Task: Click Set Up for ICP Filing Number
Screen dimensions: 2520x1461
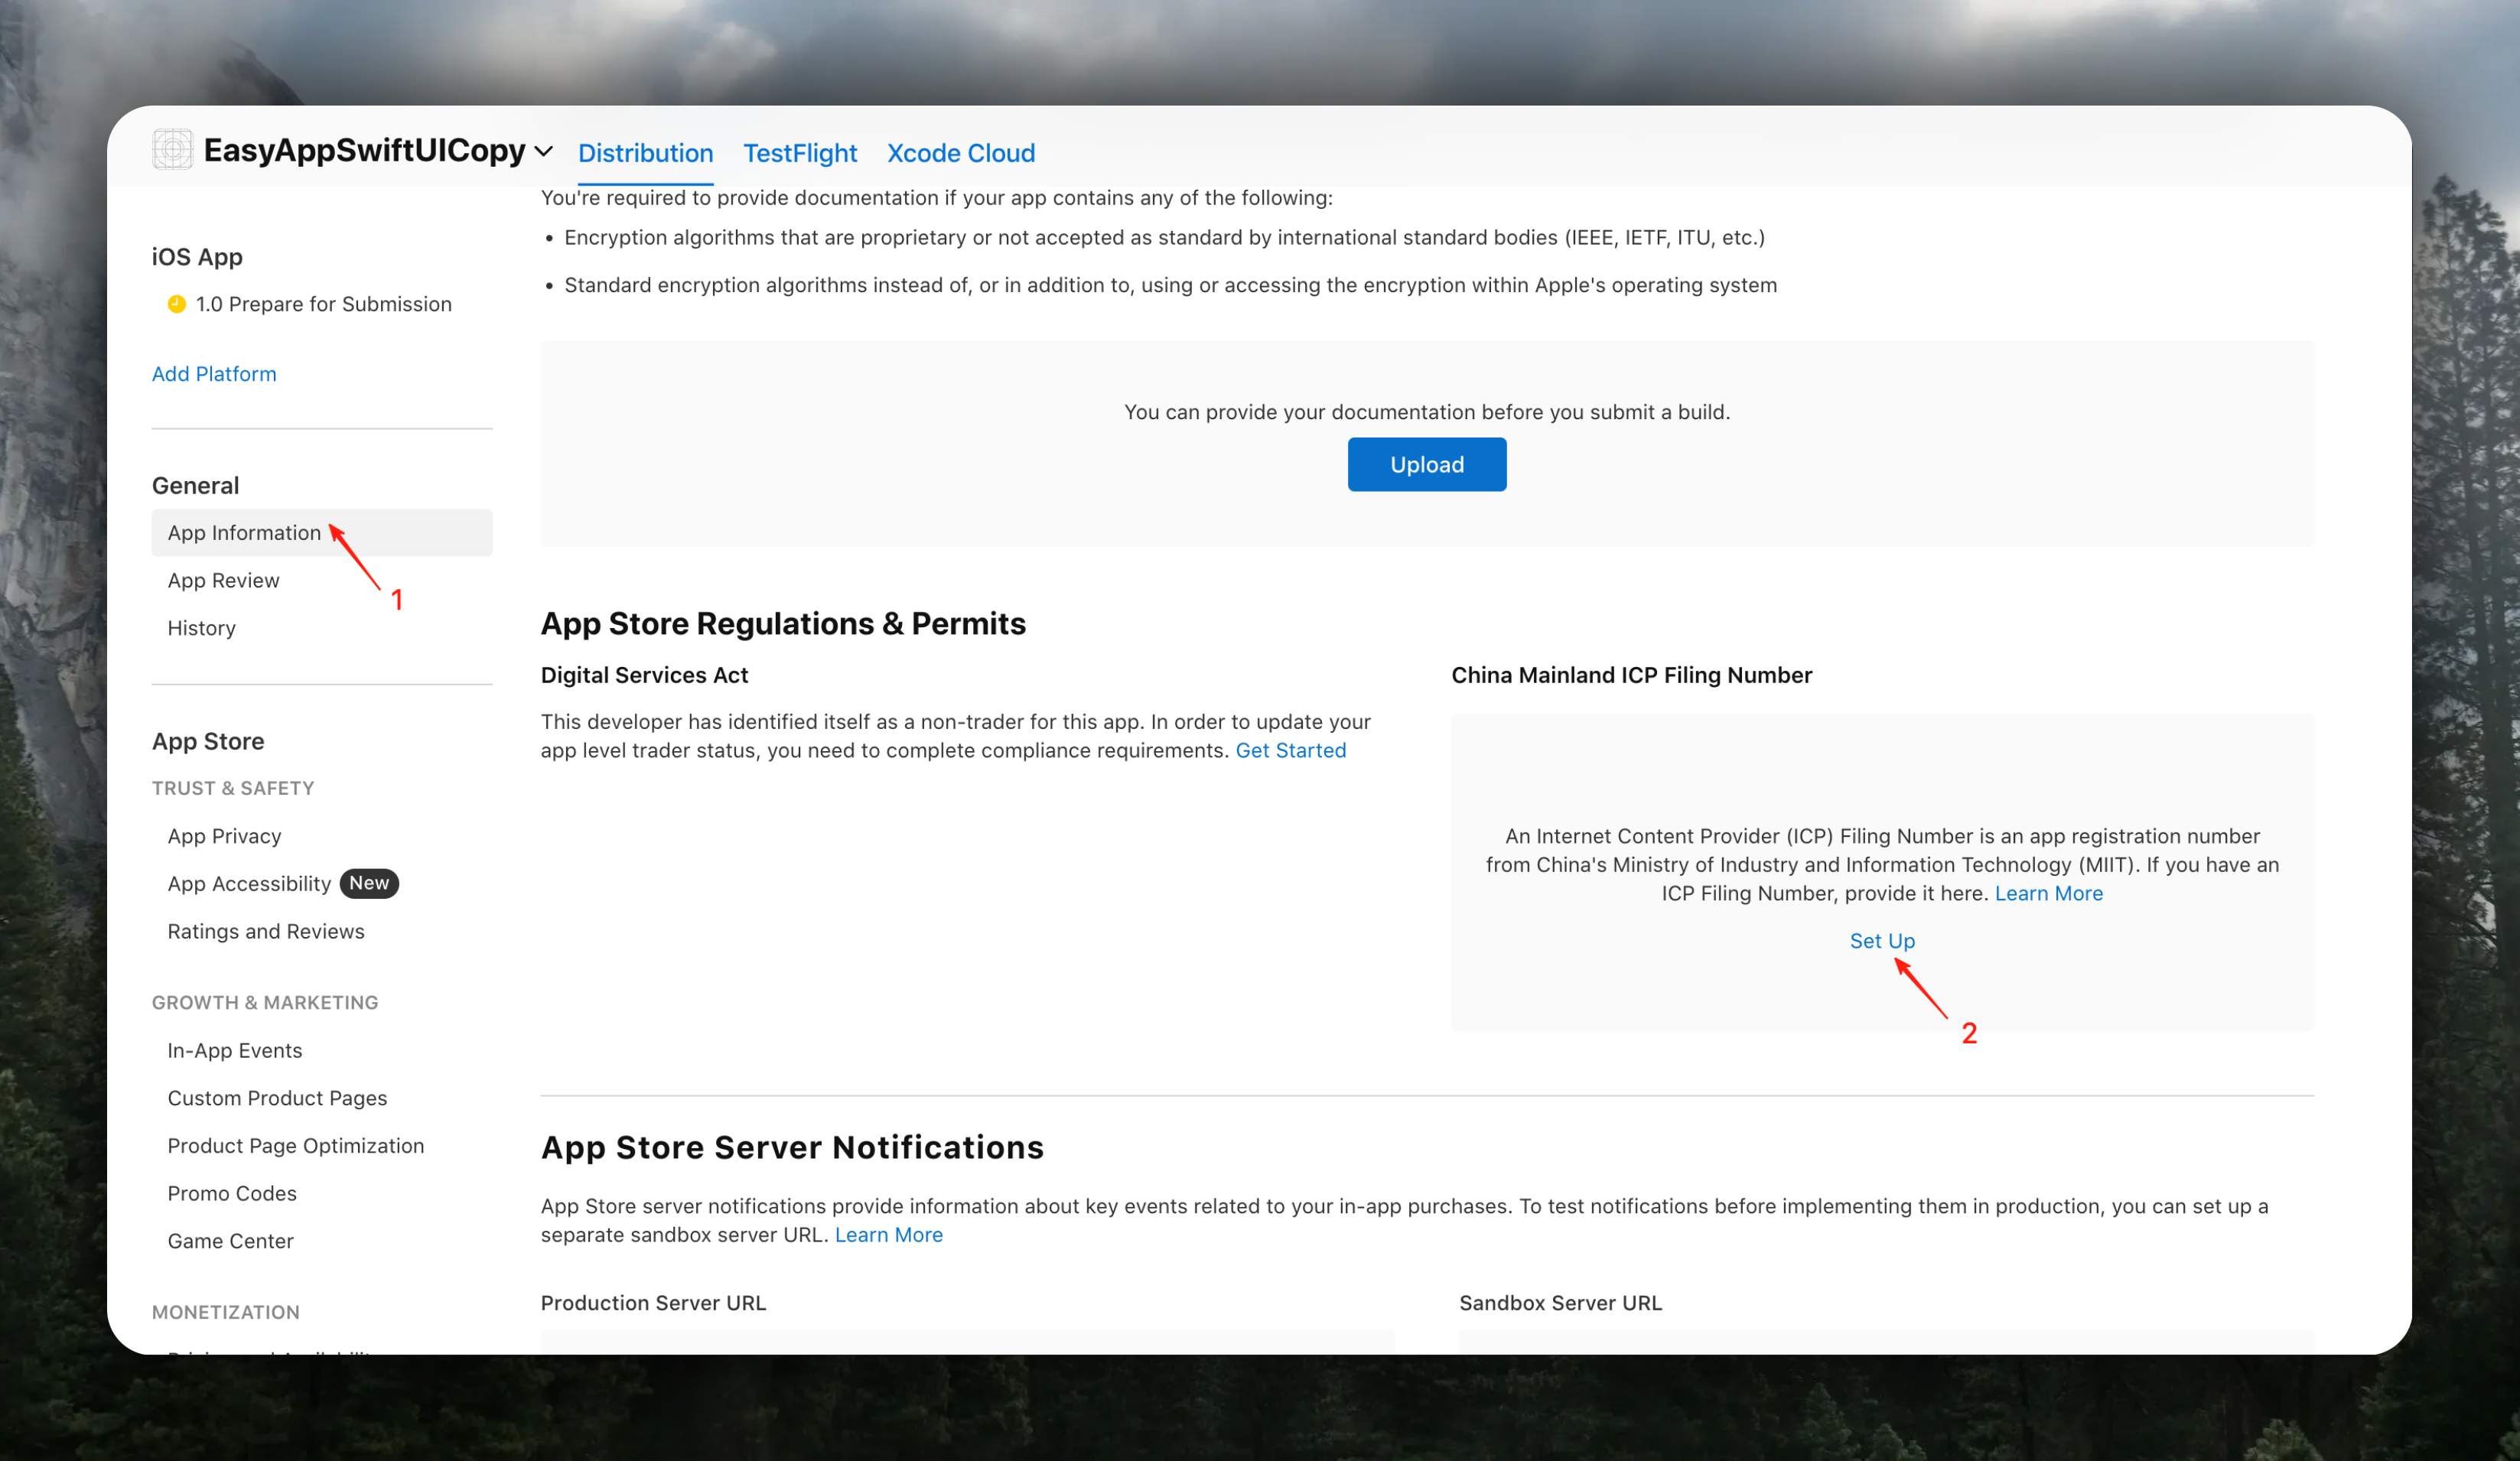Action: 1881,941
